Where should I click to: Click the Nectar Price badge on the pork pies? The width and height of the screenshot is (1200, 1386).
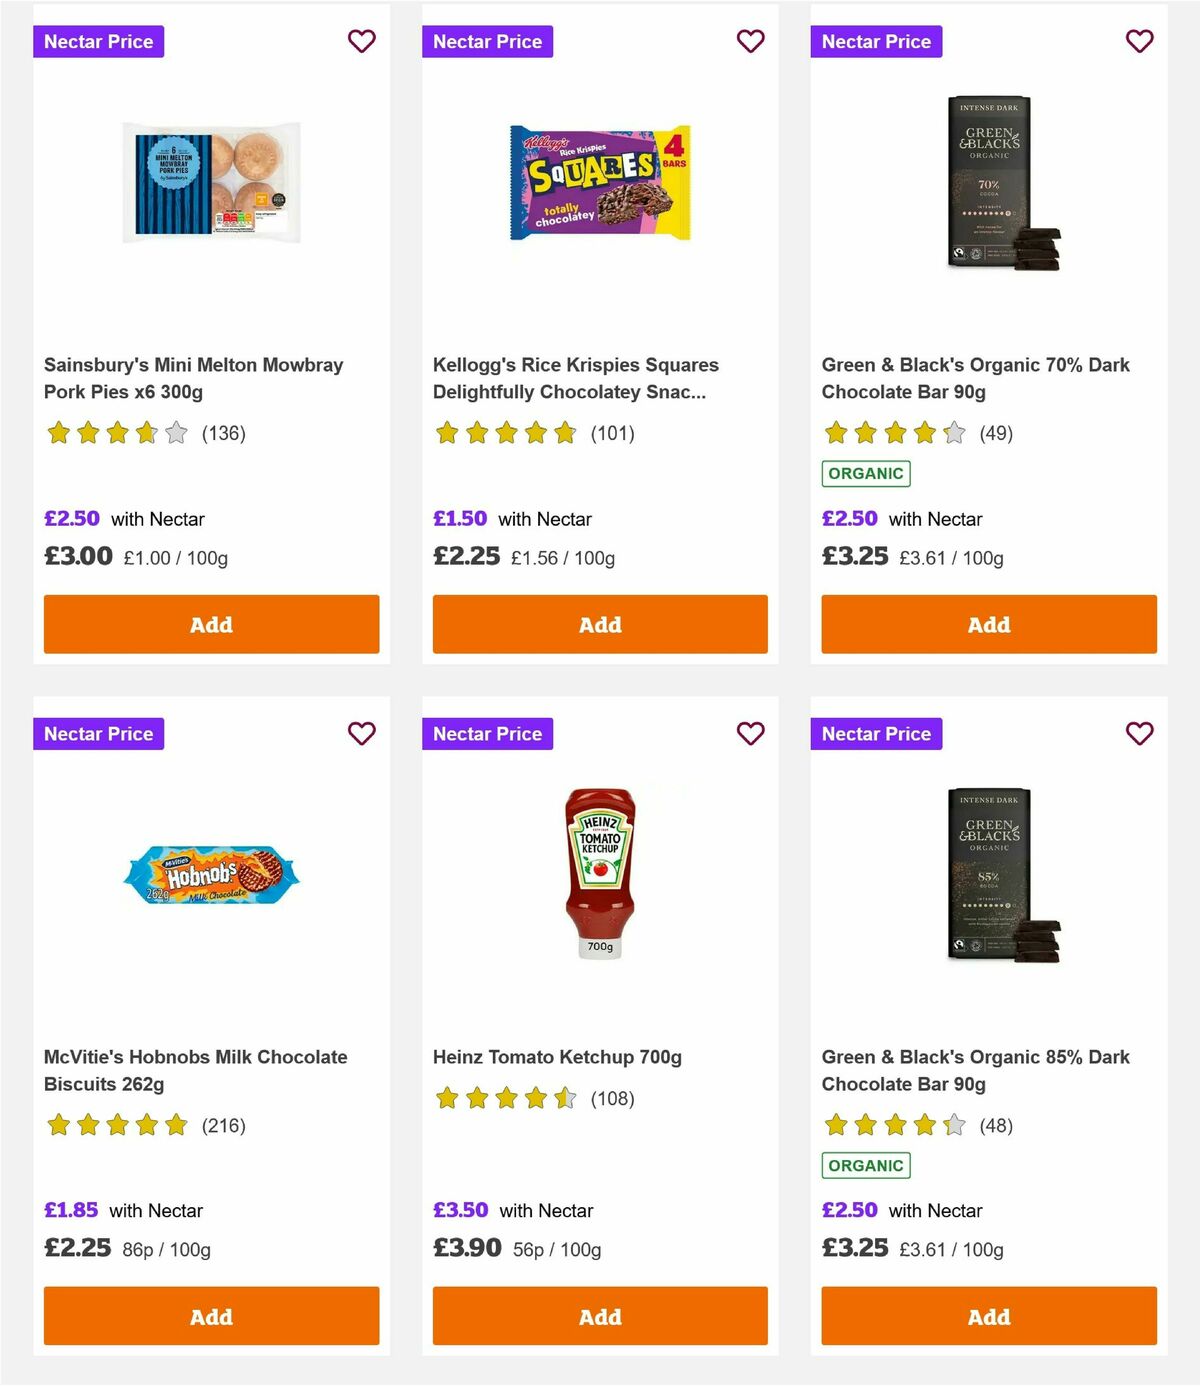tap(99, 41)
